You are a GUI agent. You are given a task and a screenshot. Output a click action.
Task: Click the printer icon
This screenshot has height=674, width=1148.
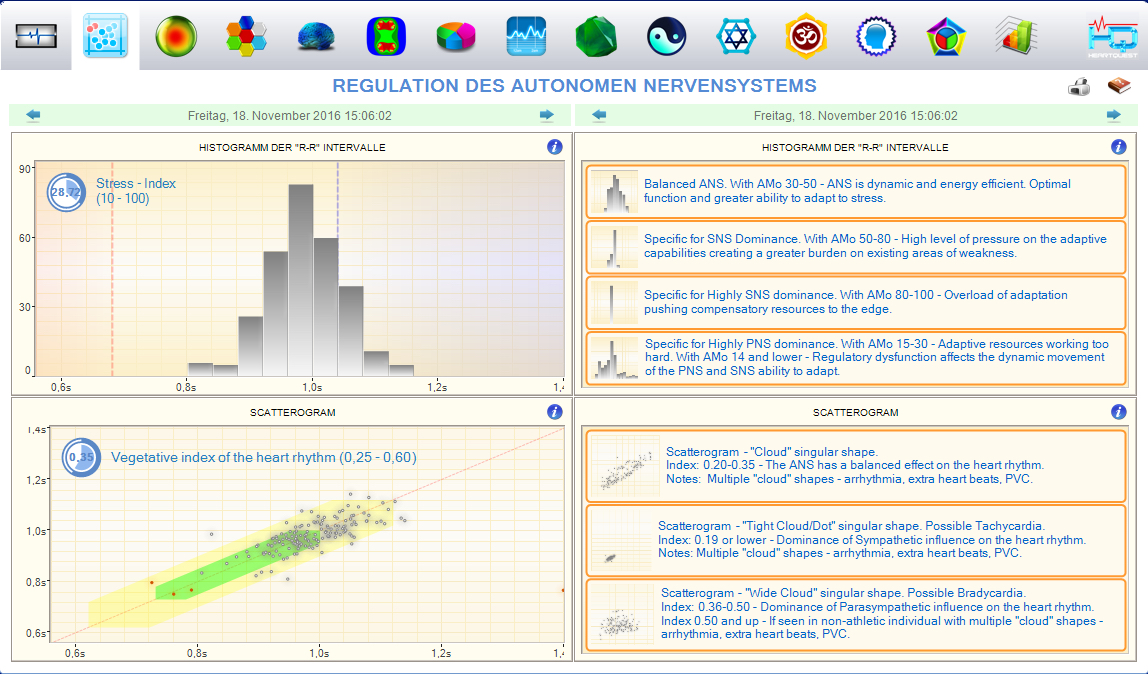click(x=1079, y=88)
